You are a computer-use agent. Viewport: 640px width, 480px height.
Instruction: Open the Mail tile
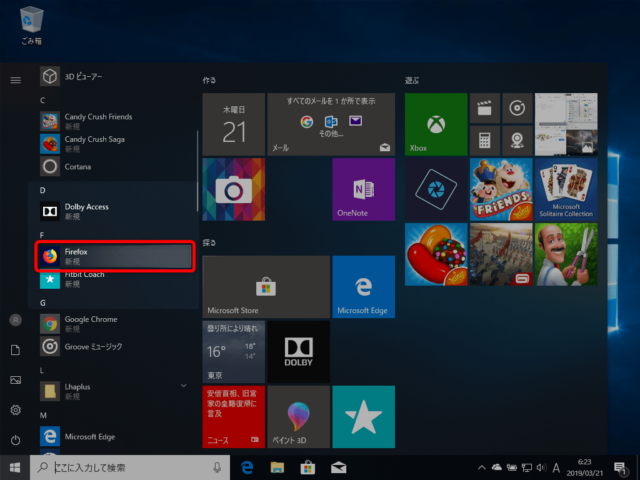point(331,124)
